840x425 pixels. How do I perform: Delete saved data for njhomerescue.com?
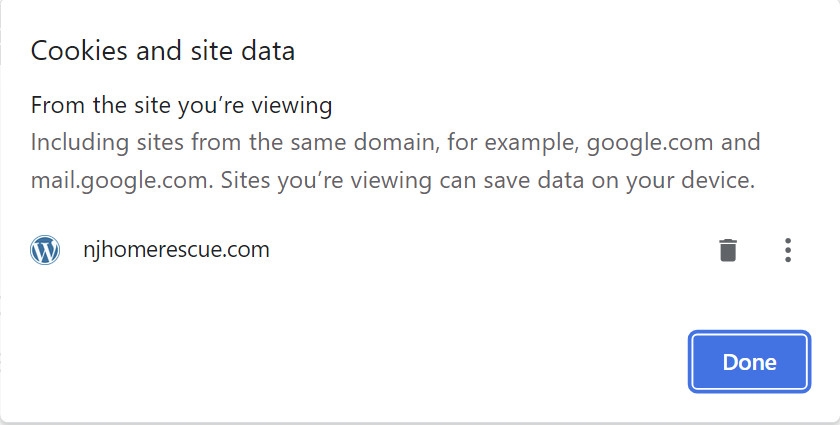[x=728, y=250]
